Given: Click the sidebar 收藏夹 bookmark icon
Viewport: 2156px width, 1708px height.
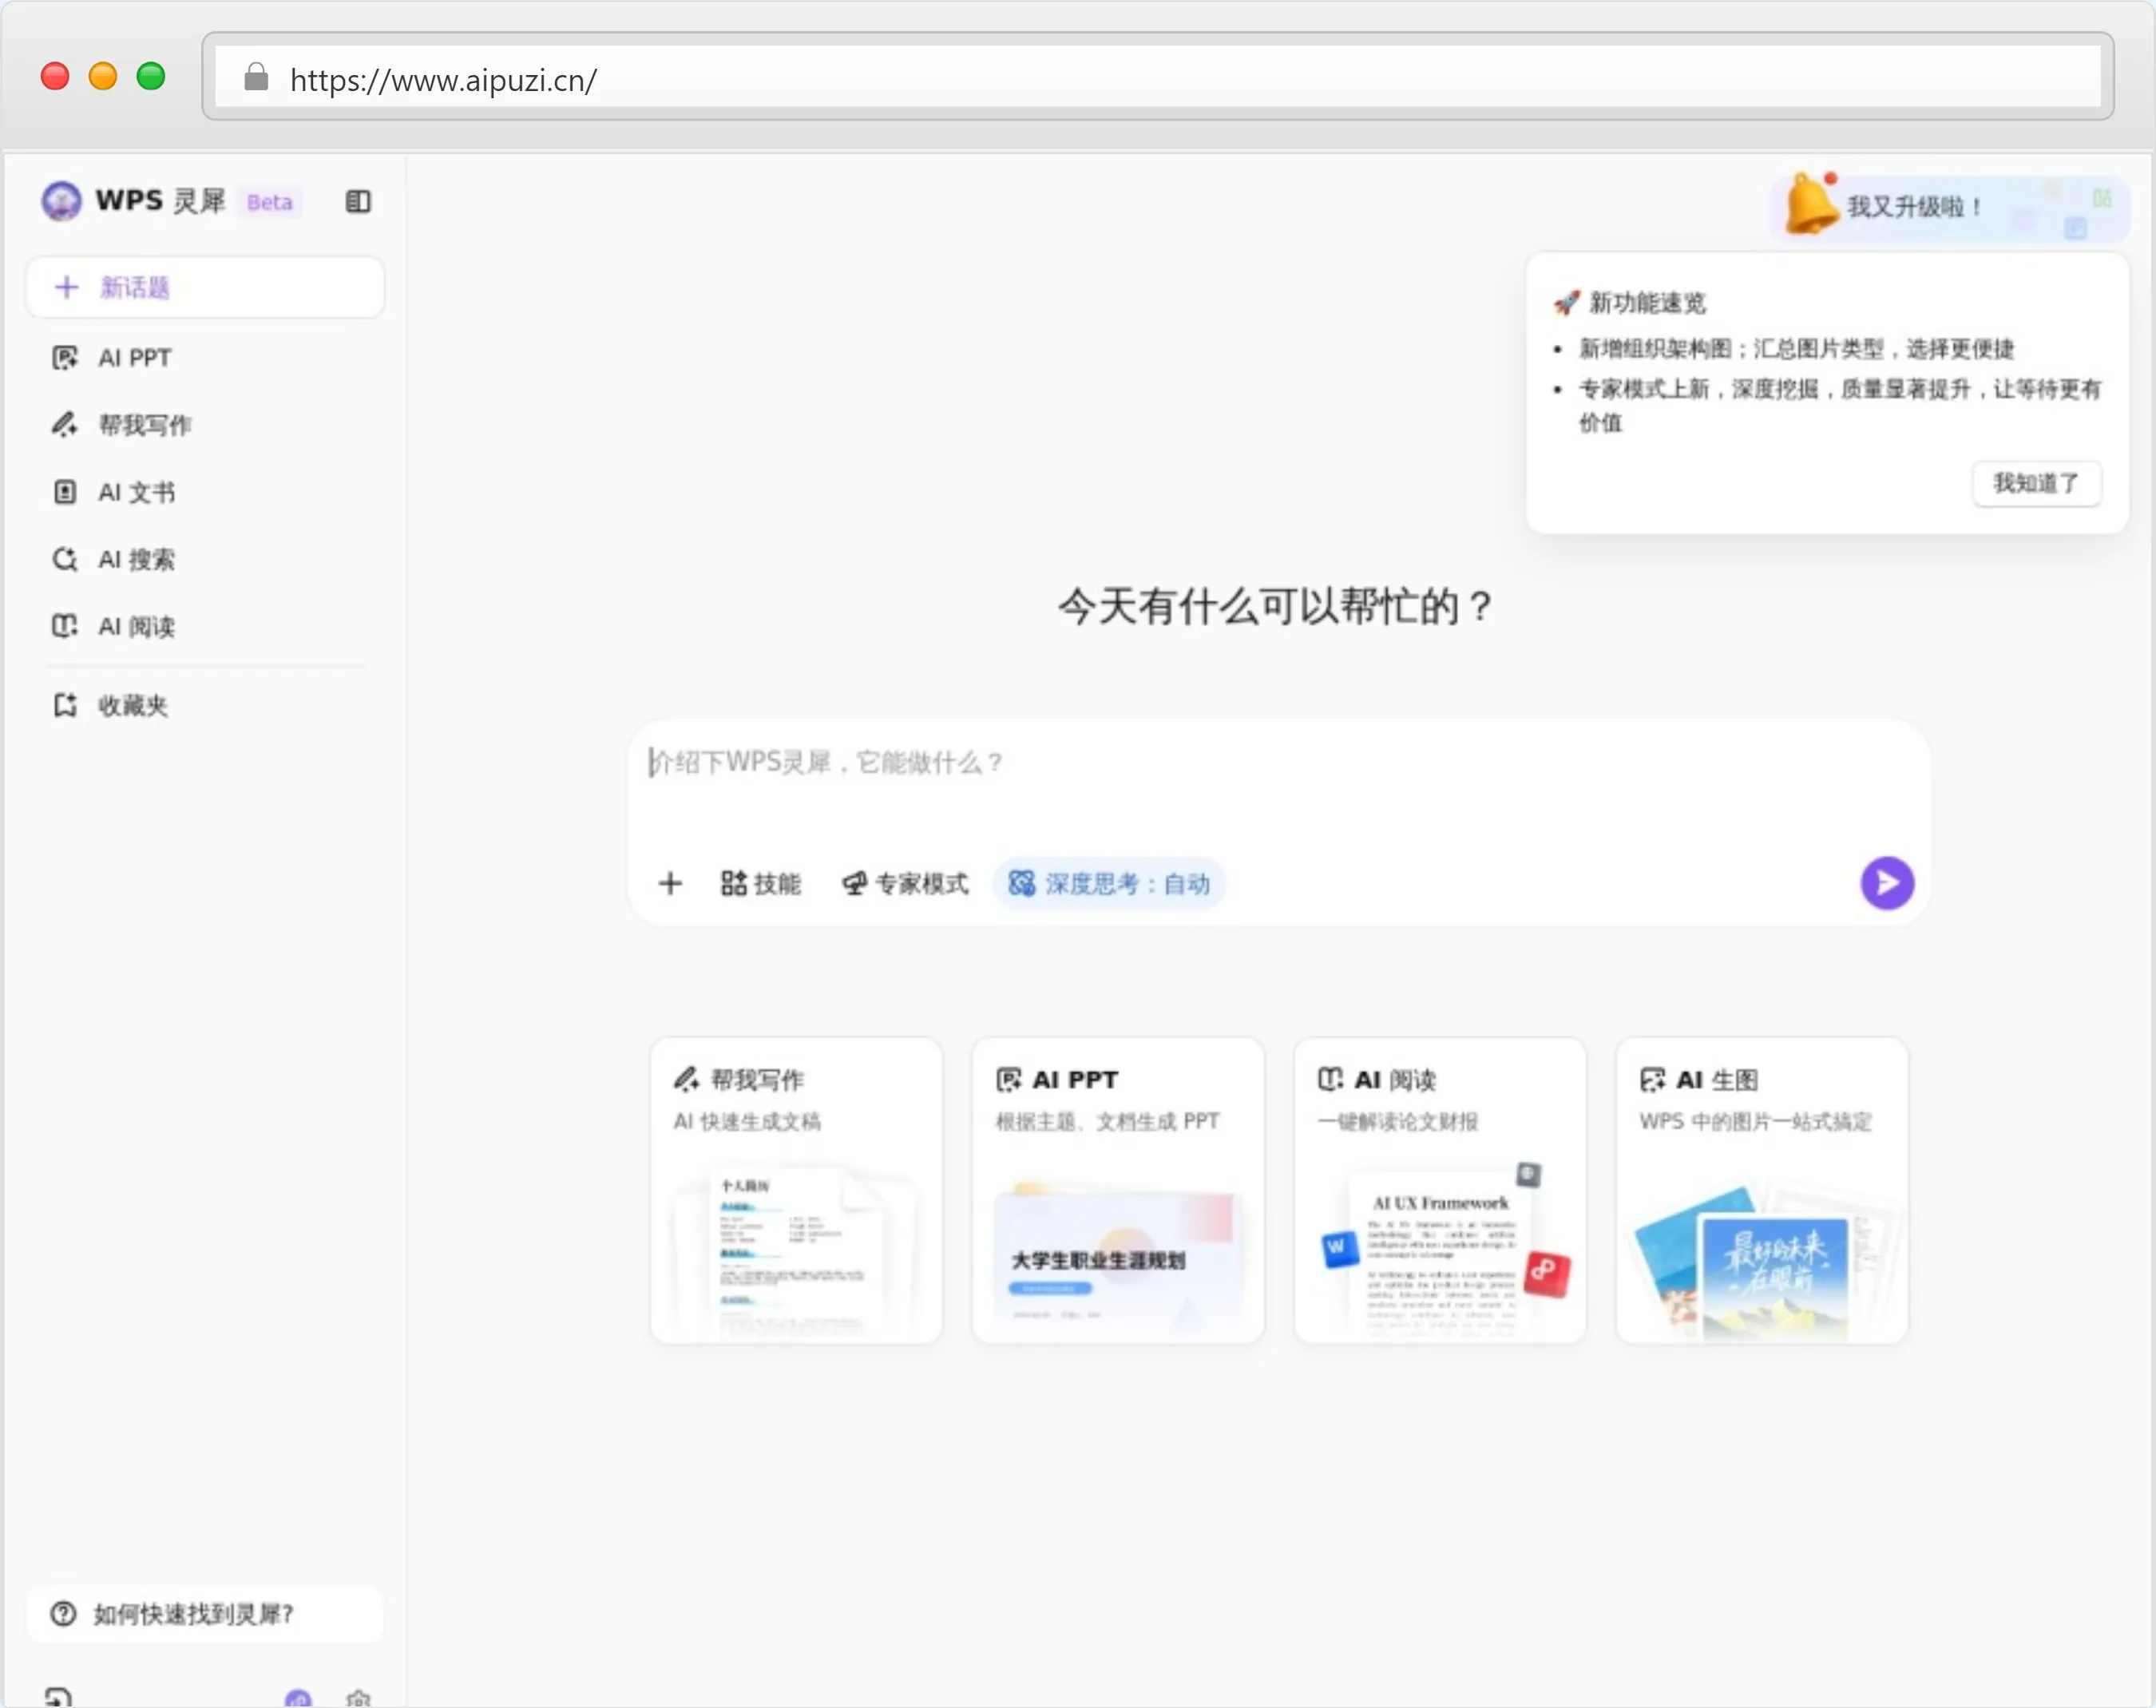Looking at the screenshot, I should (65, 704).
